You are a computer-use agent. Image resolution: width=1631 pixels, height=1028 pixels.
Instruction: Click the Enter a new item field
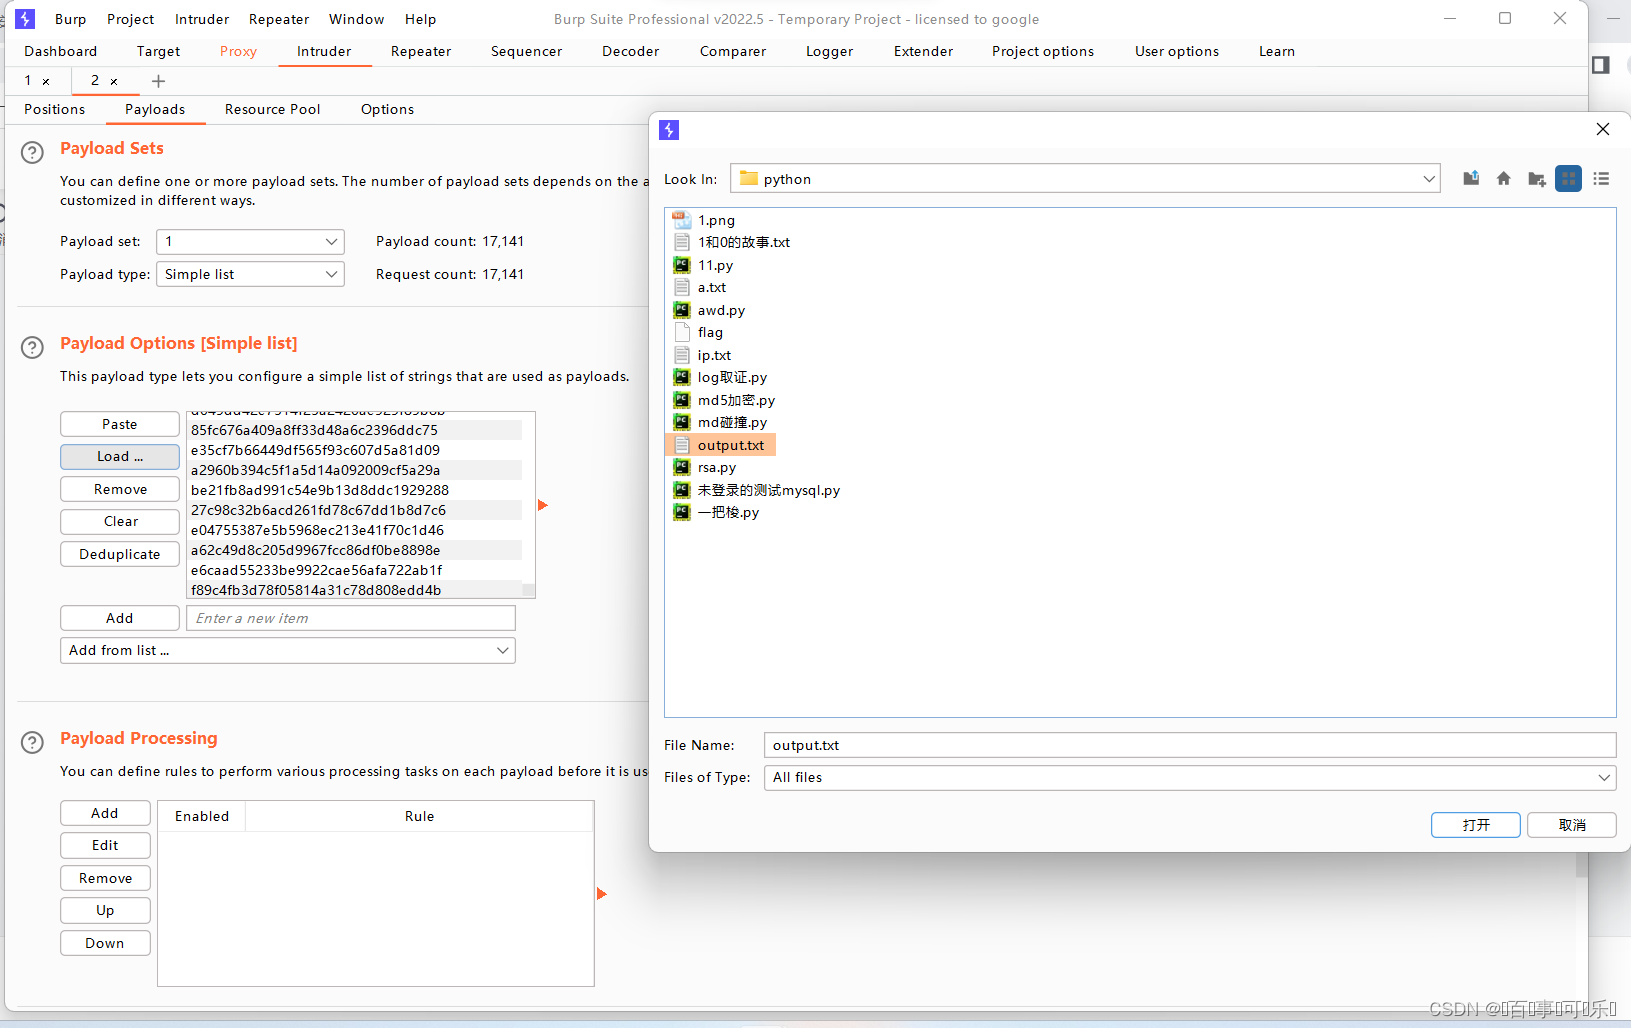pos(351,618)
